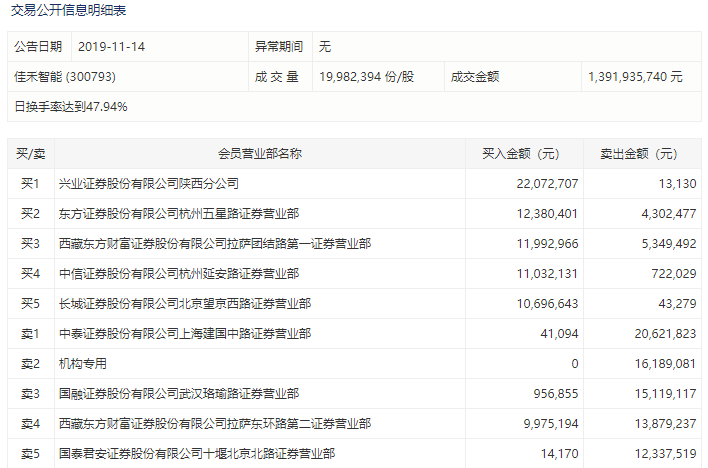Viewport: 708px width, 468px height.
Task: Click the 买5 rank cell
Action: coord(31,304)
